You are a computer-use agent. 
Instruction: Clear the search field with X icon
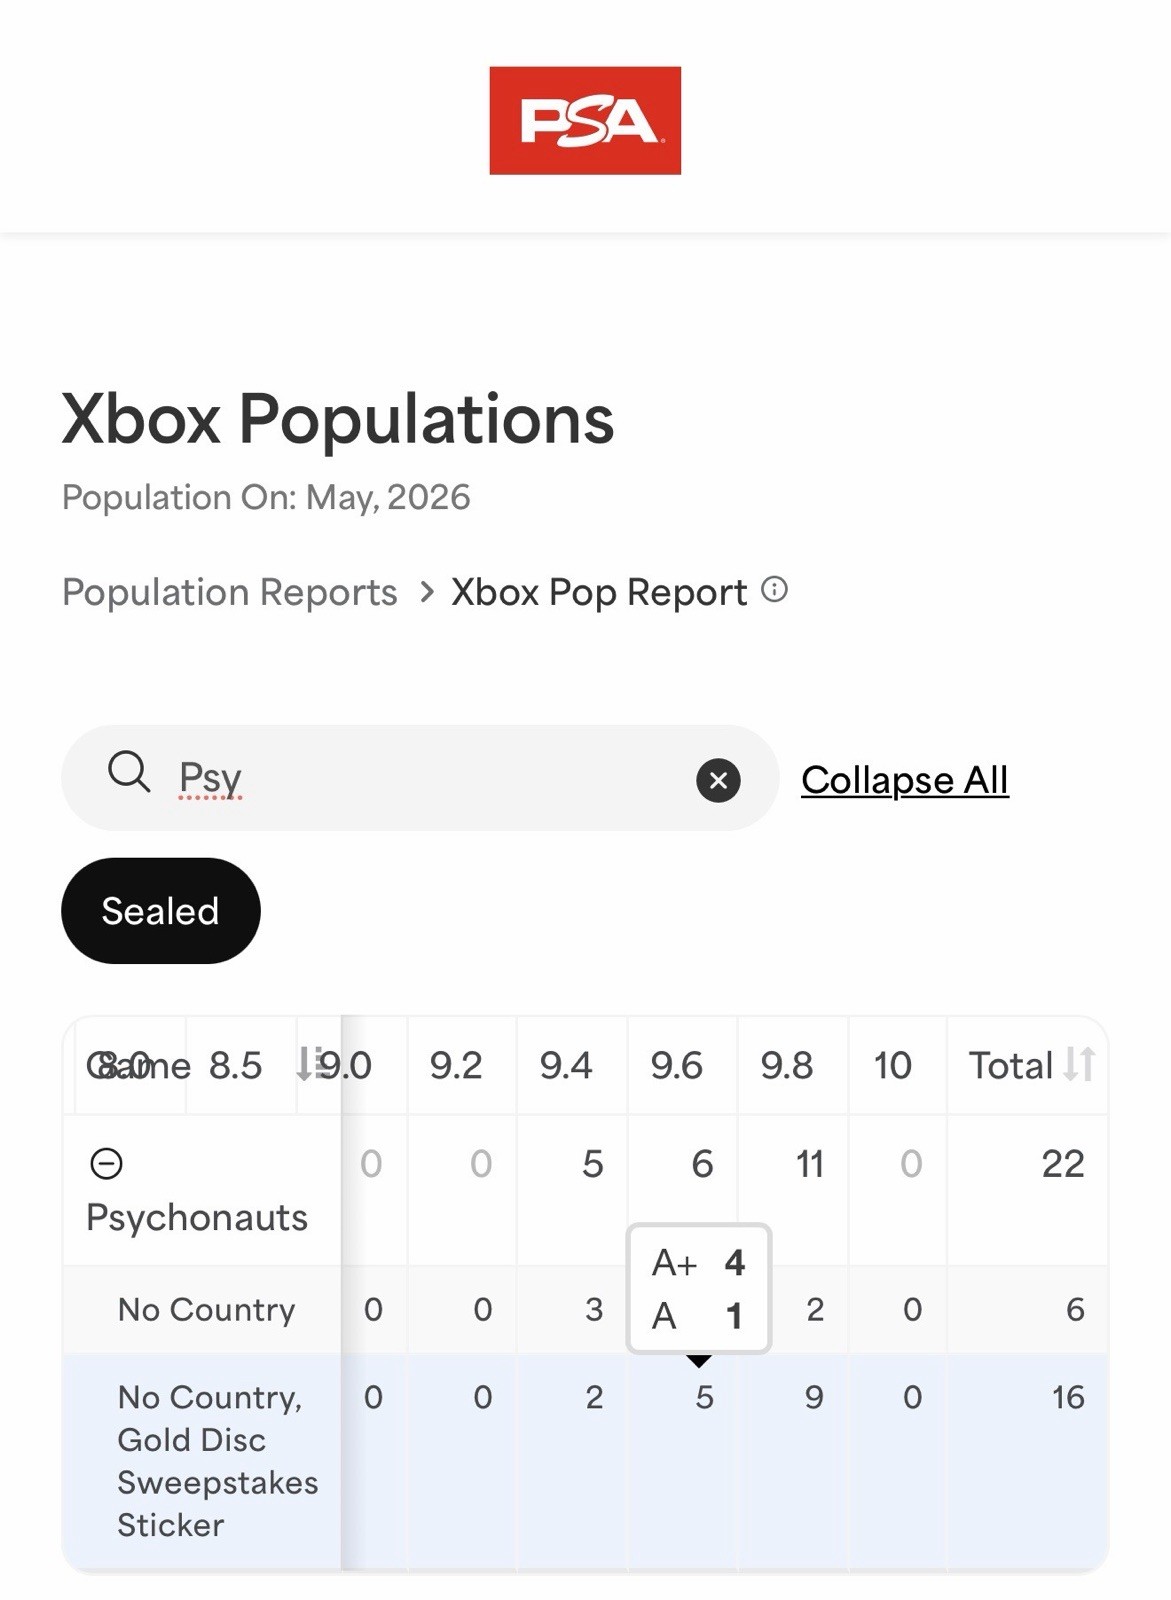[718, 780]
